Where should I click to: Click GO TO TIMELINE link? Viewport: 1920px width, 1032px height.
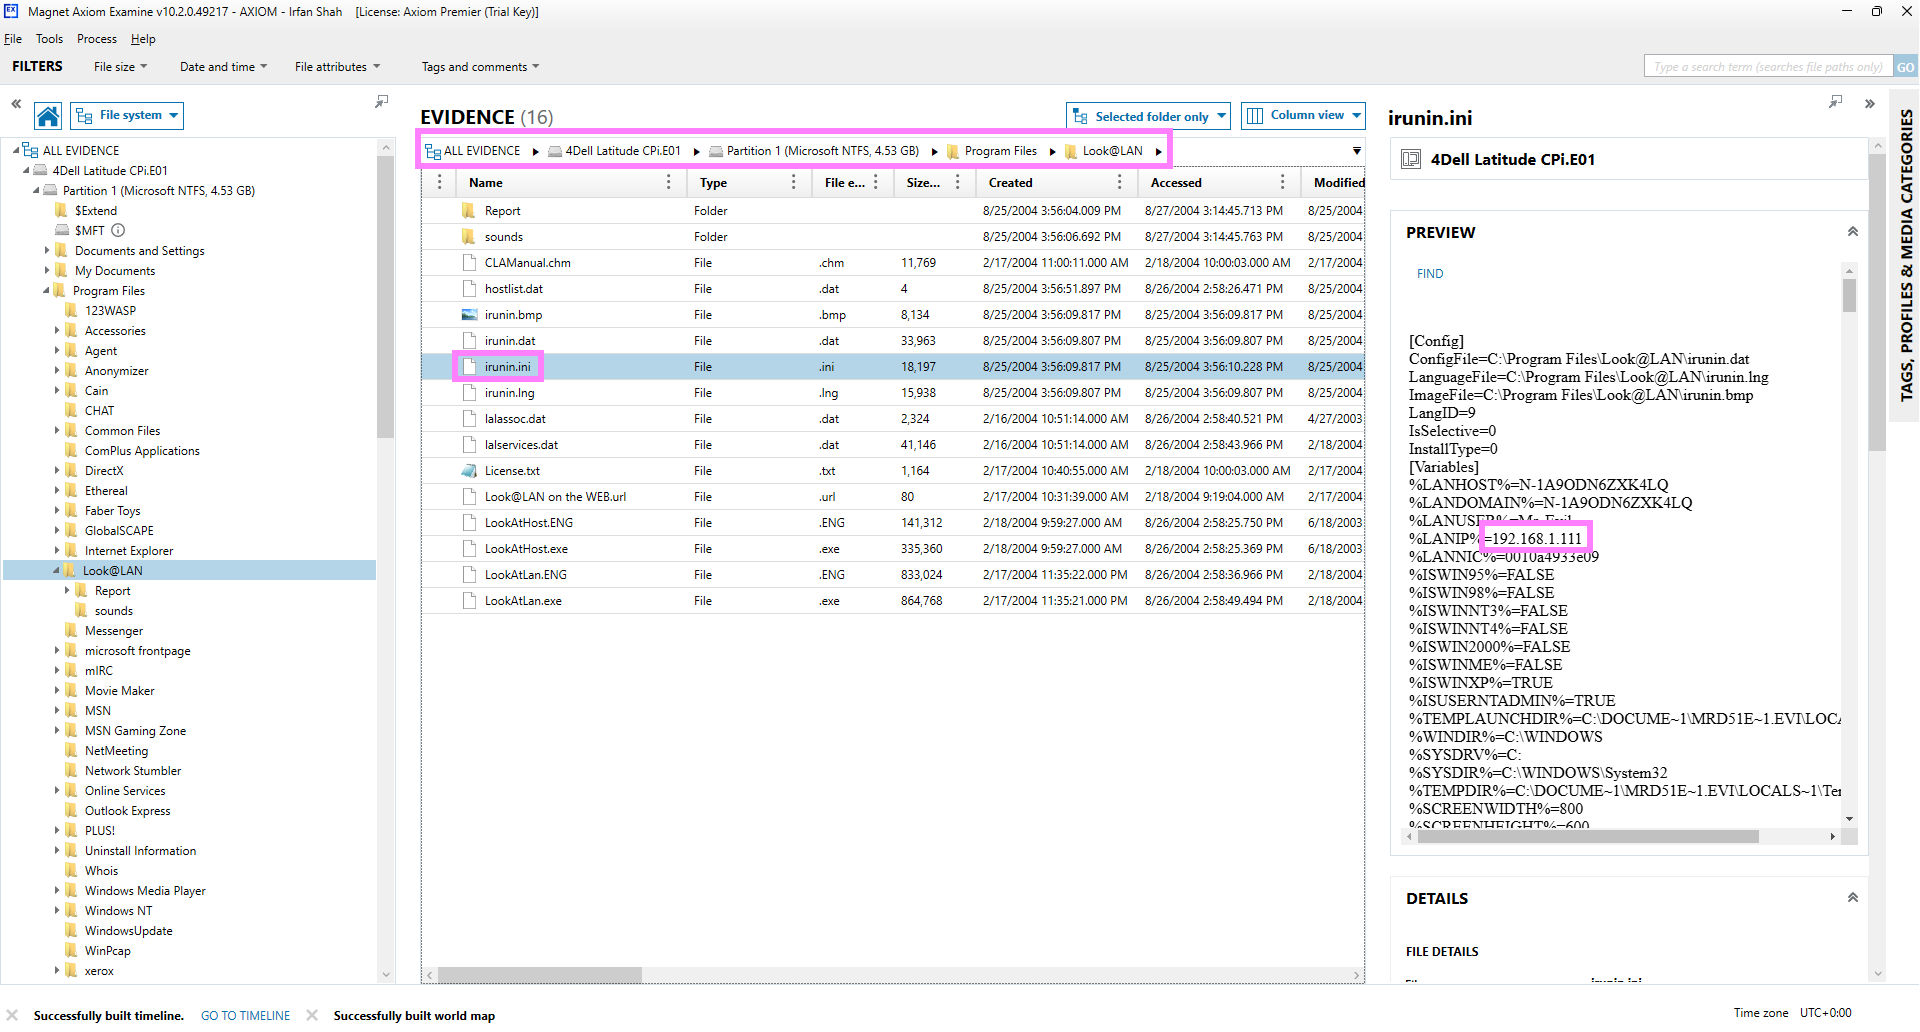245,1015
